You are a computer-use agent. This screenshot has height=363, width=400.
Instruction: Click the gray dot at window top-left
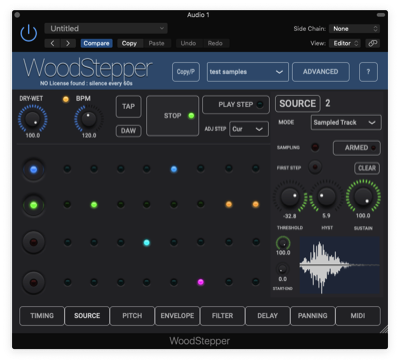(x=17, y=15)
